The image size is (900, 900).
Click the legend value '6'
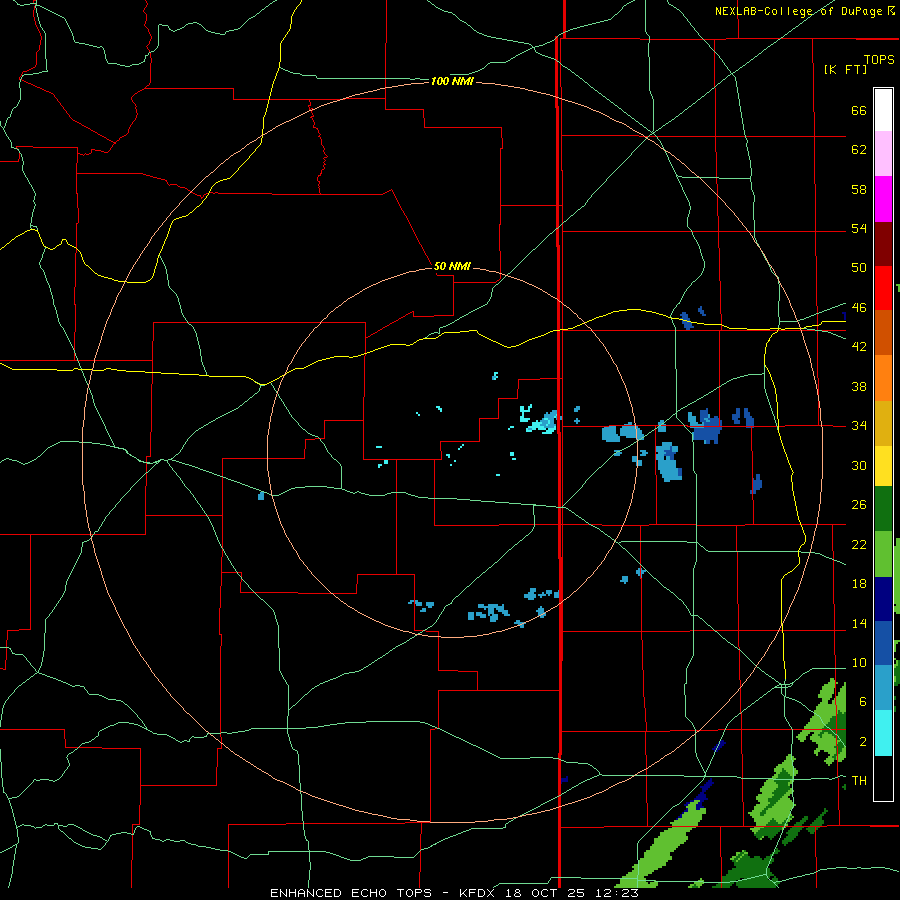(x=863, y=702)
